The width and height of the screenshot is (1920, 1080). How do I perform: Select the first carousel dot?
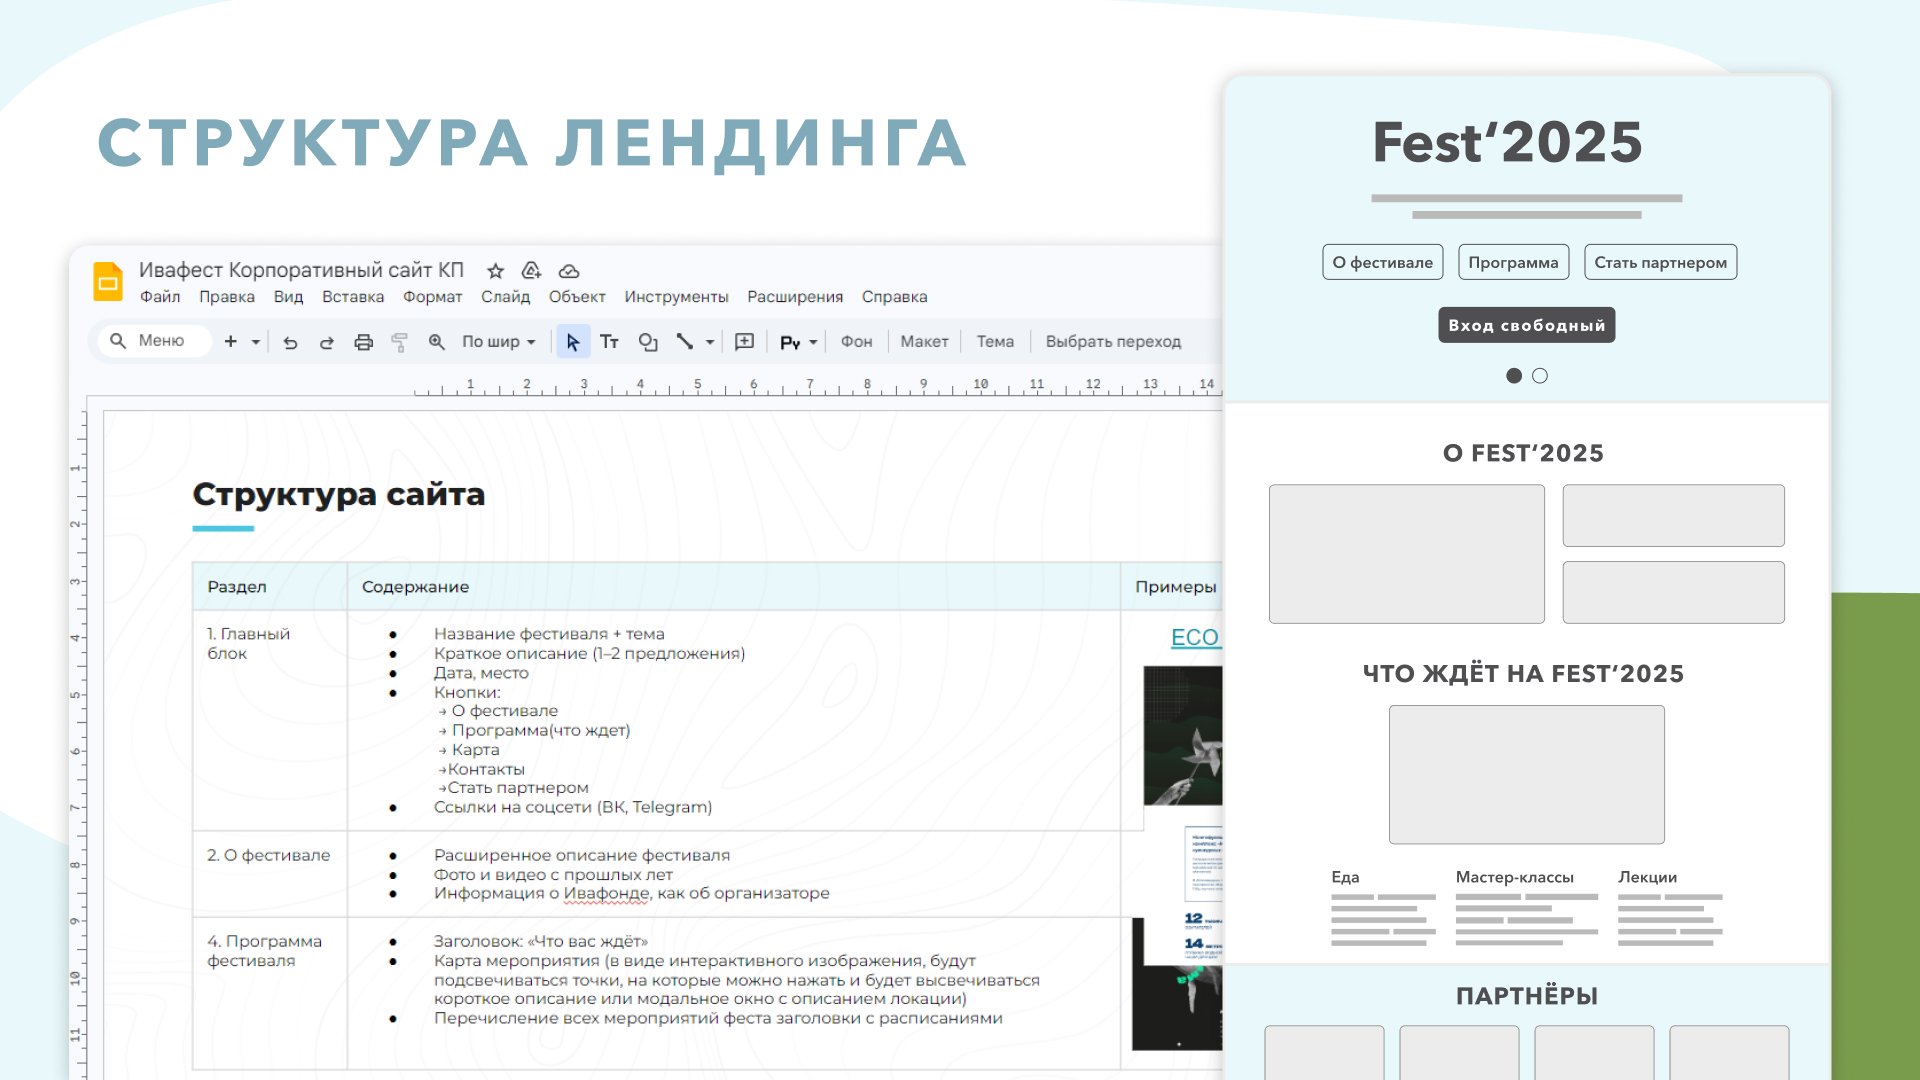point(1513,376)
